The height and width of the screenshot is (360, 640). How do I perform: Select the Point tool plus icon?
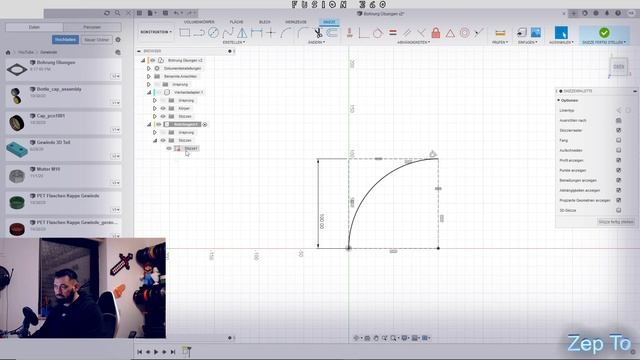(x=271, y=33)
